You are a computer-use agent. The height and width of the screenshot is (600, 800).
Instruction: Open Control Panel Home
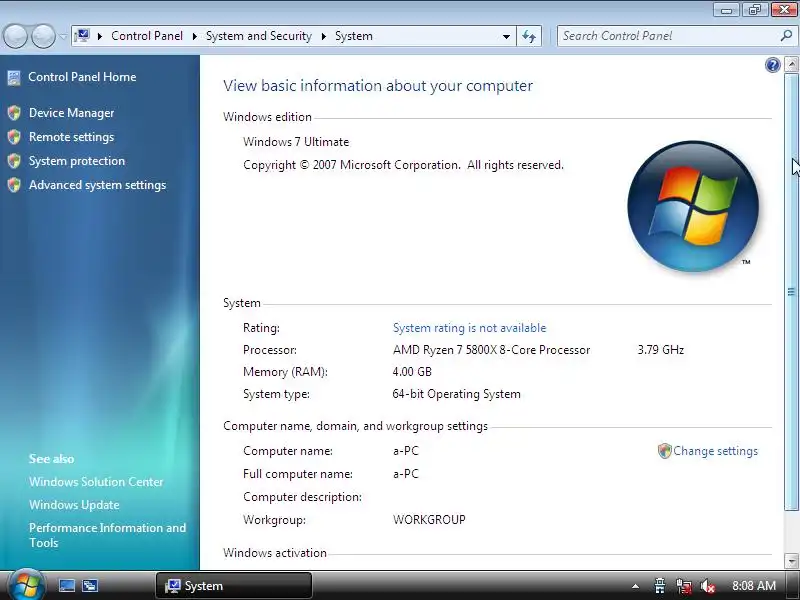coord(82,77)
